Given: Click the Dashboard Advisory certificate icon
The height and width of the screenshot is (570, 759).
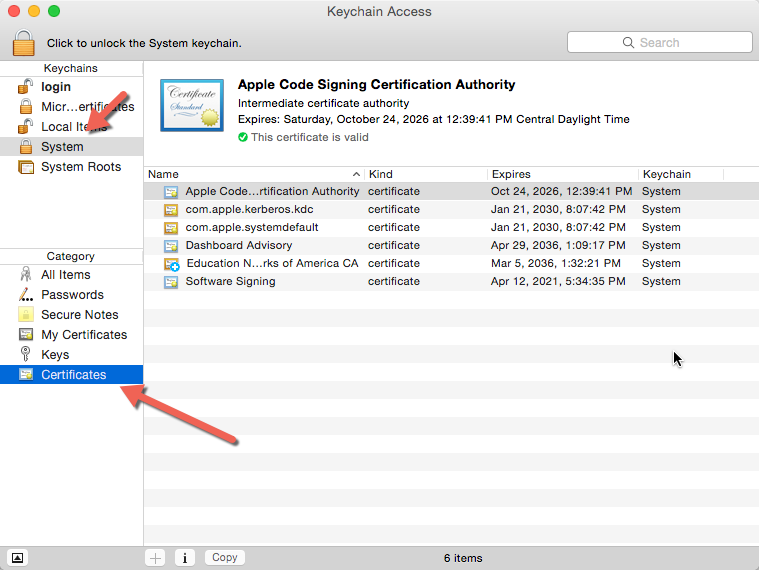Looking at the screenshot, I should 171,245.
